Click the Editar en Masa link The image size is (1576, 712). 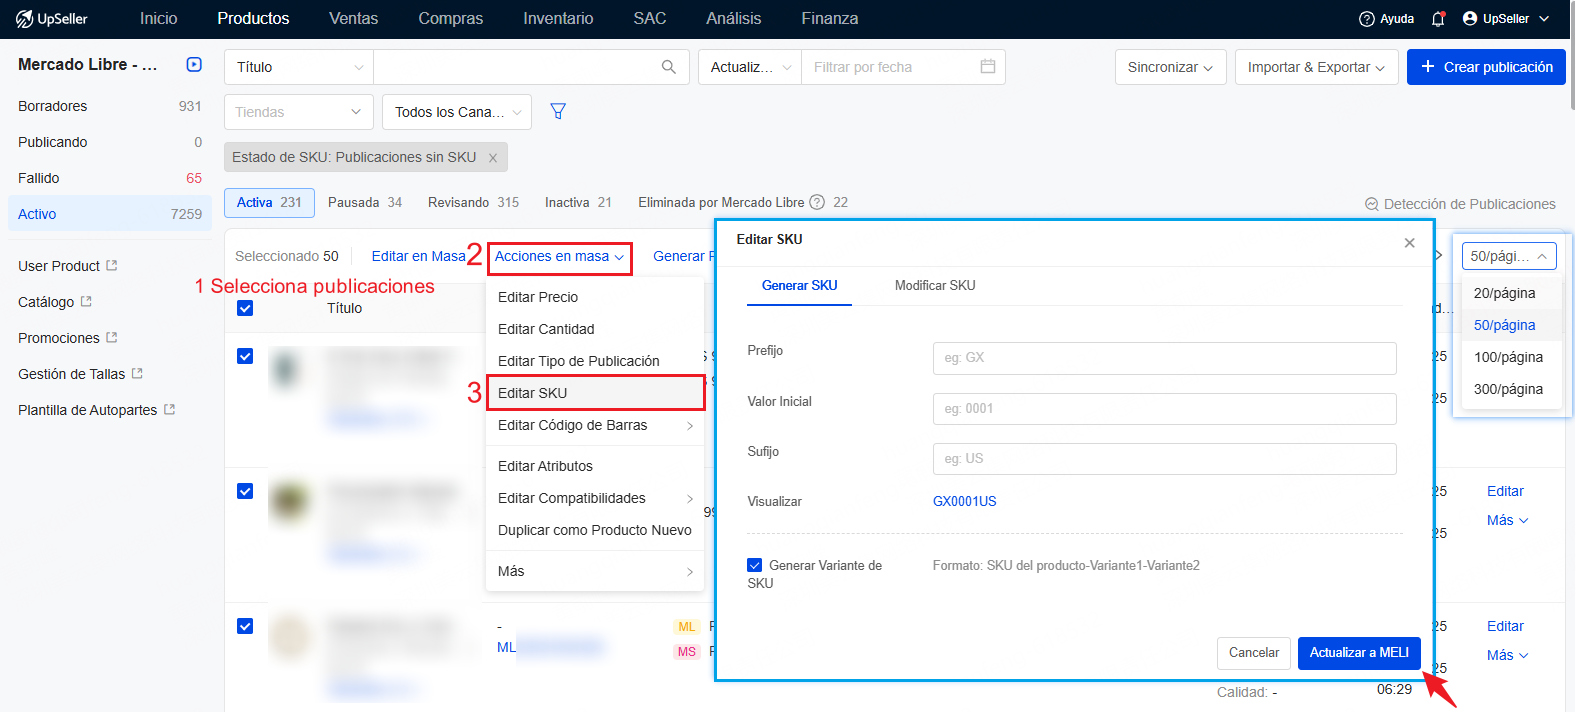[419, 256]
